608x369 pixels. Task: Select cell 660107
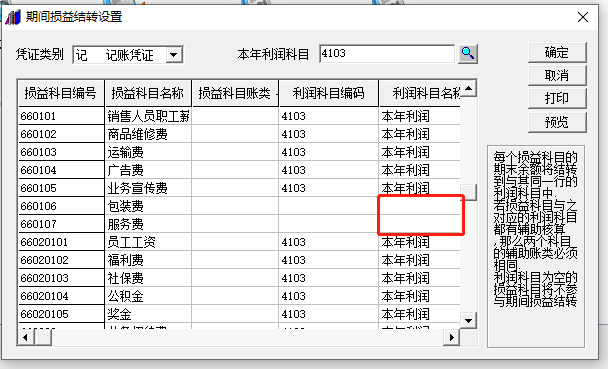61,224
